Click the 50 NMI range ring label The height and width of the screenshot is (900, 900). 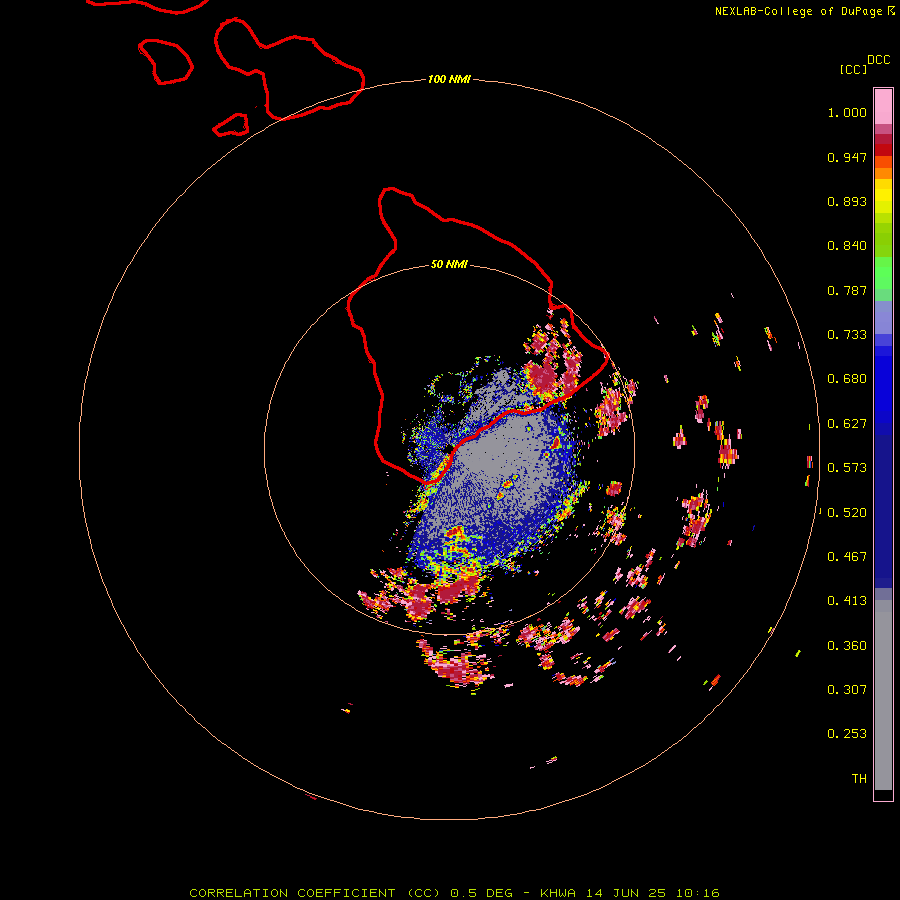pyautogui.click(x=449, y=265)
